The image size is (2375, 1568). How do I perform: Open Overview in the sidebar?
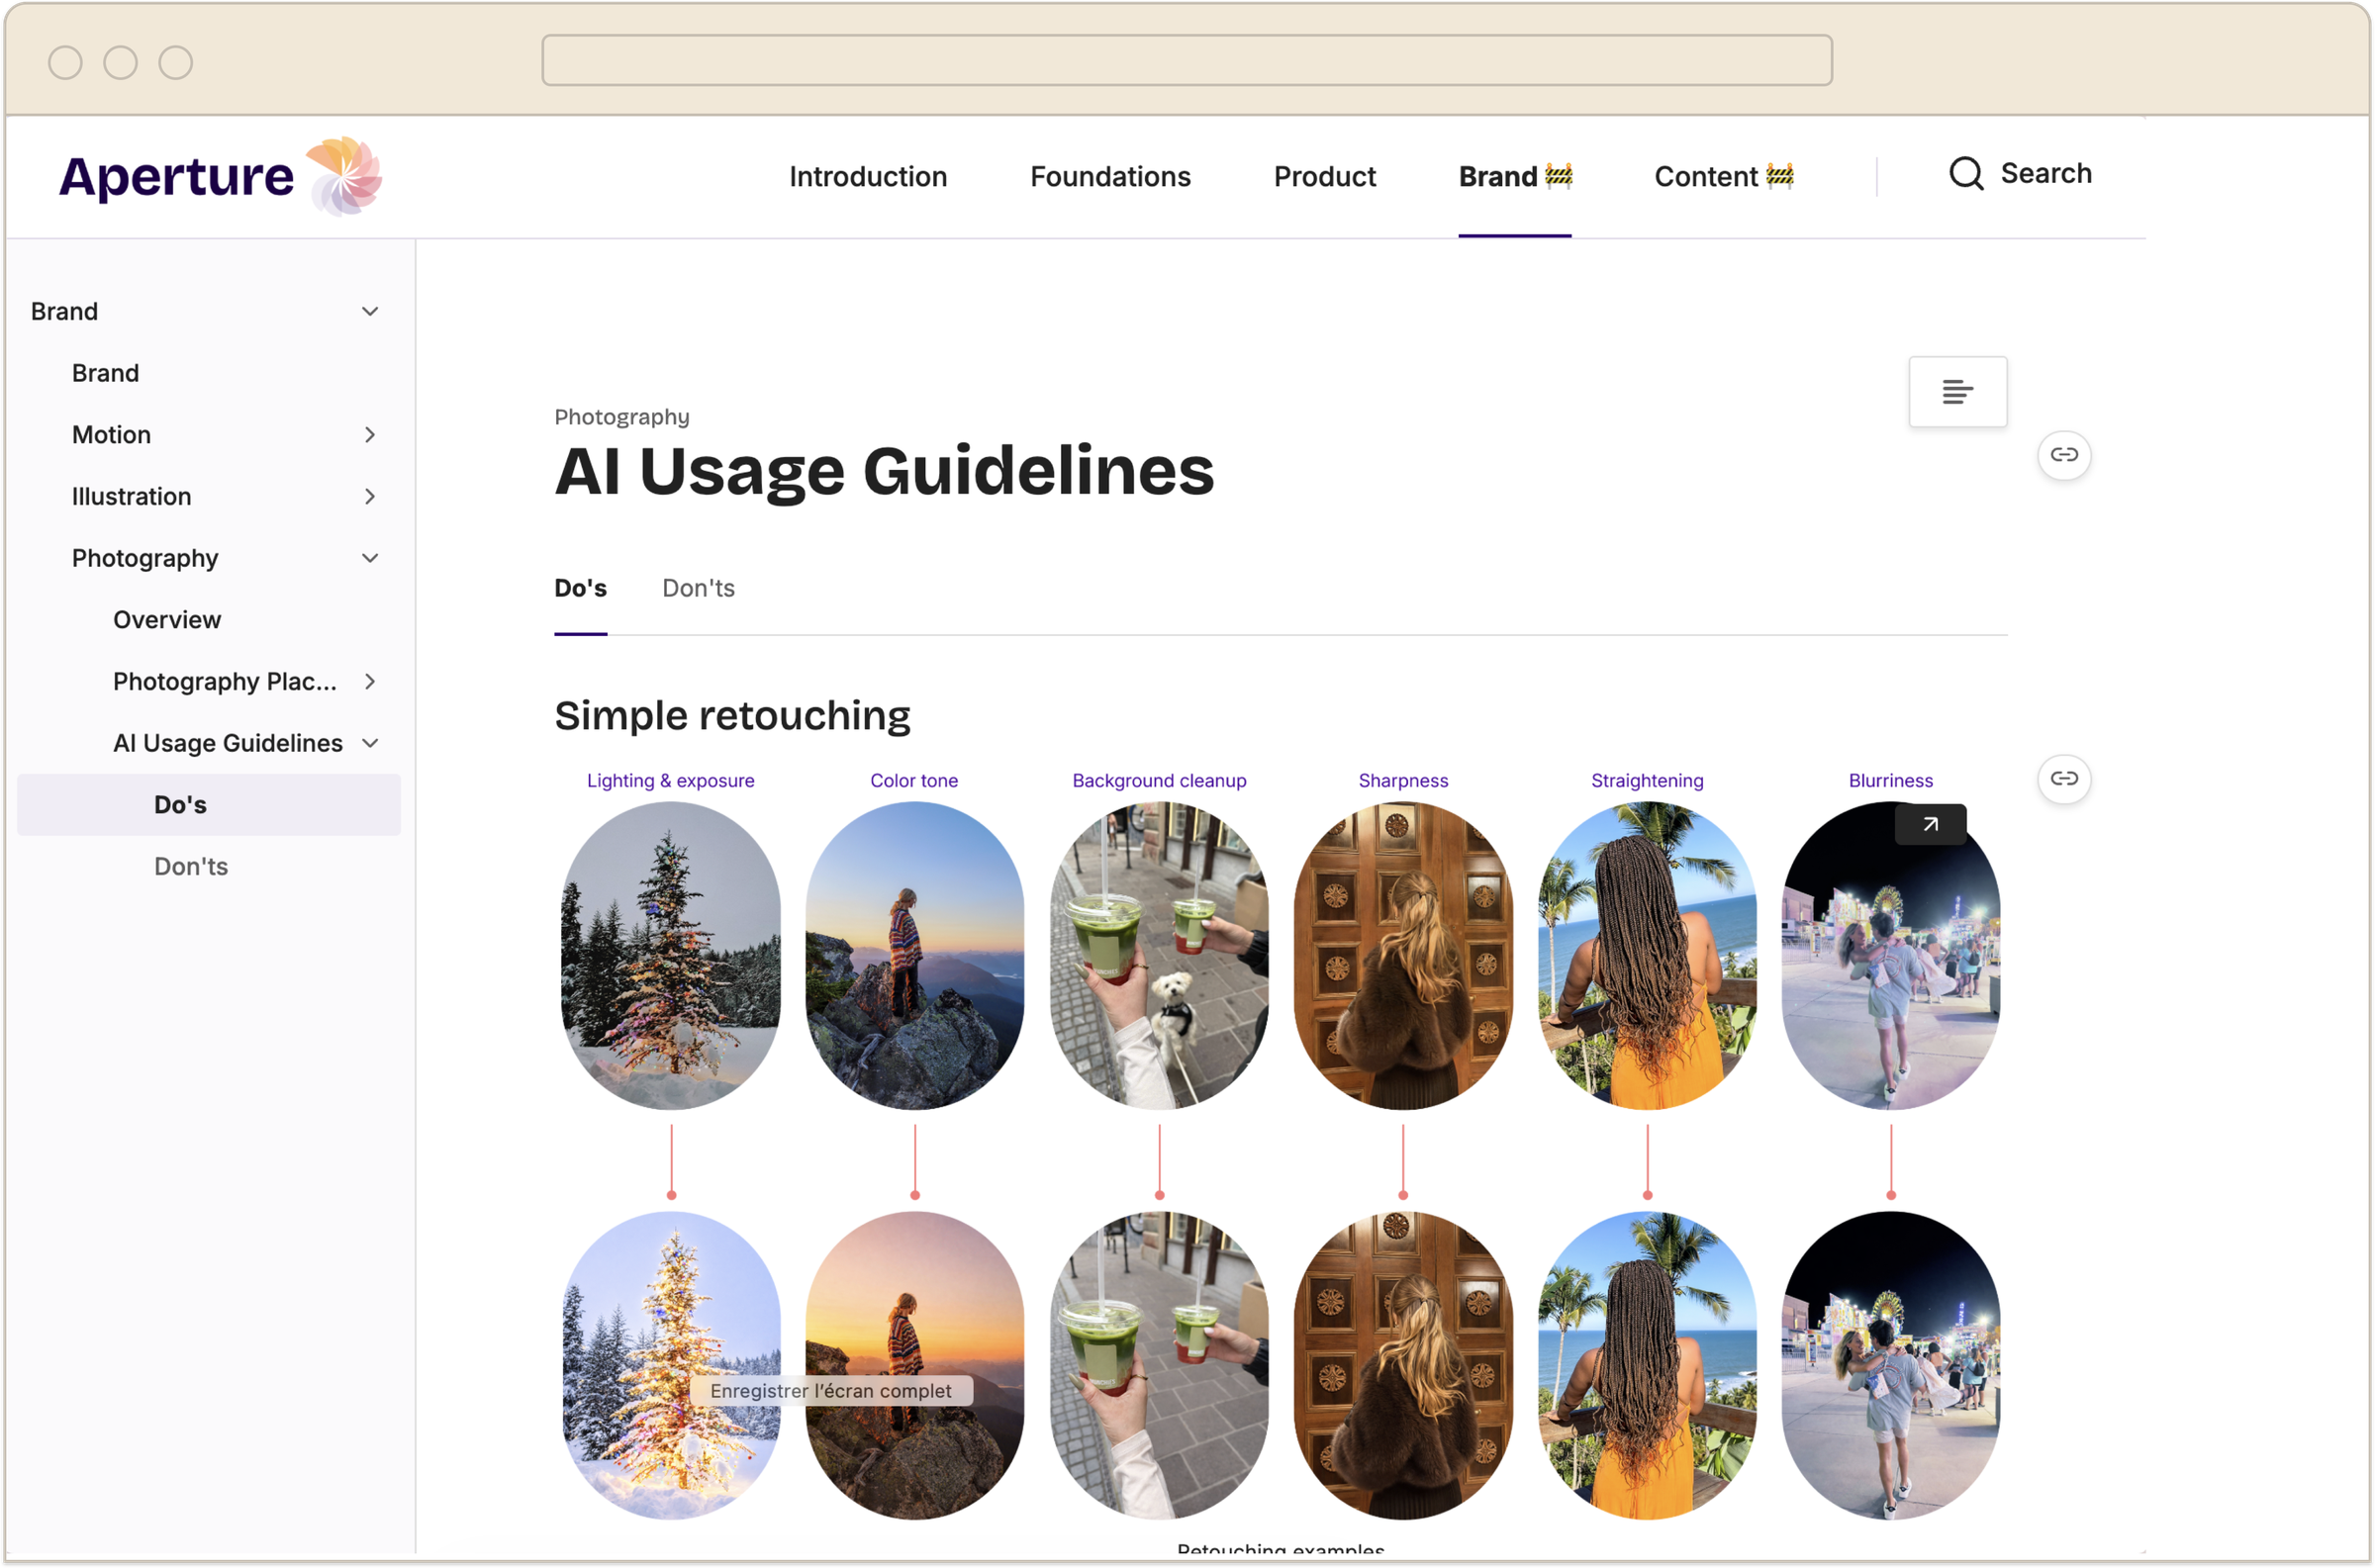tap(167, 620)
